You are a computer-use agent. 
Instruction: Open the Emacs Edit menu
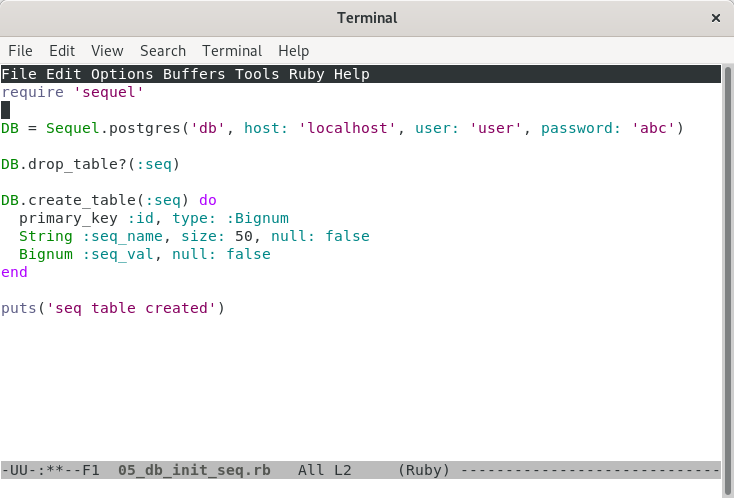[x=64, y=74]
